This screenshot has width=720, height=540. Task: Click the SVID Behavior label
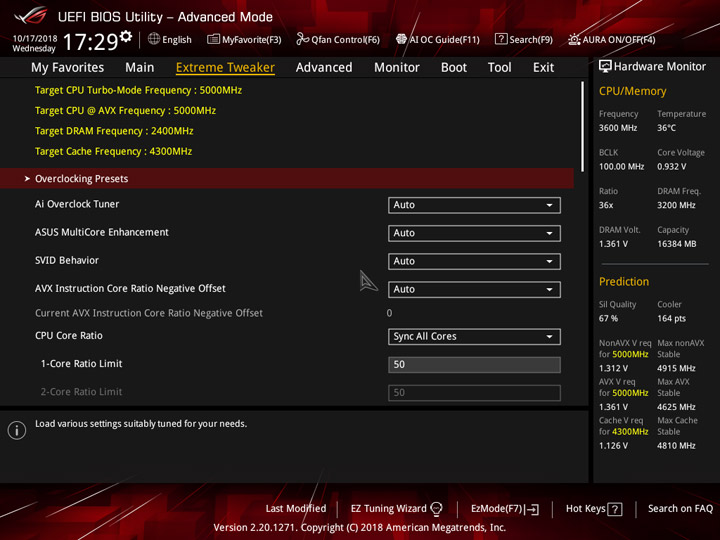[x=67, y=260]
